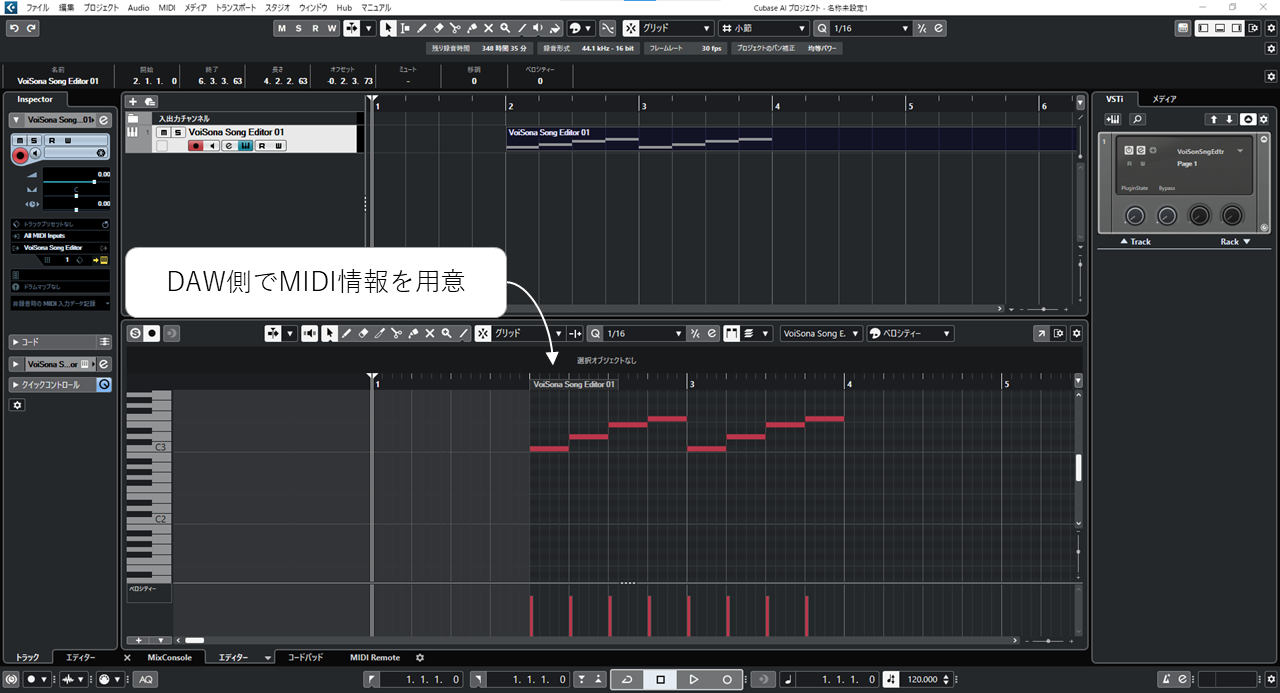Select the Erase tool in main toolbar

pos(439,28)
